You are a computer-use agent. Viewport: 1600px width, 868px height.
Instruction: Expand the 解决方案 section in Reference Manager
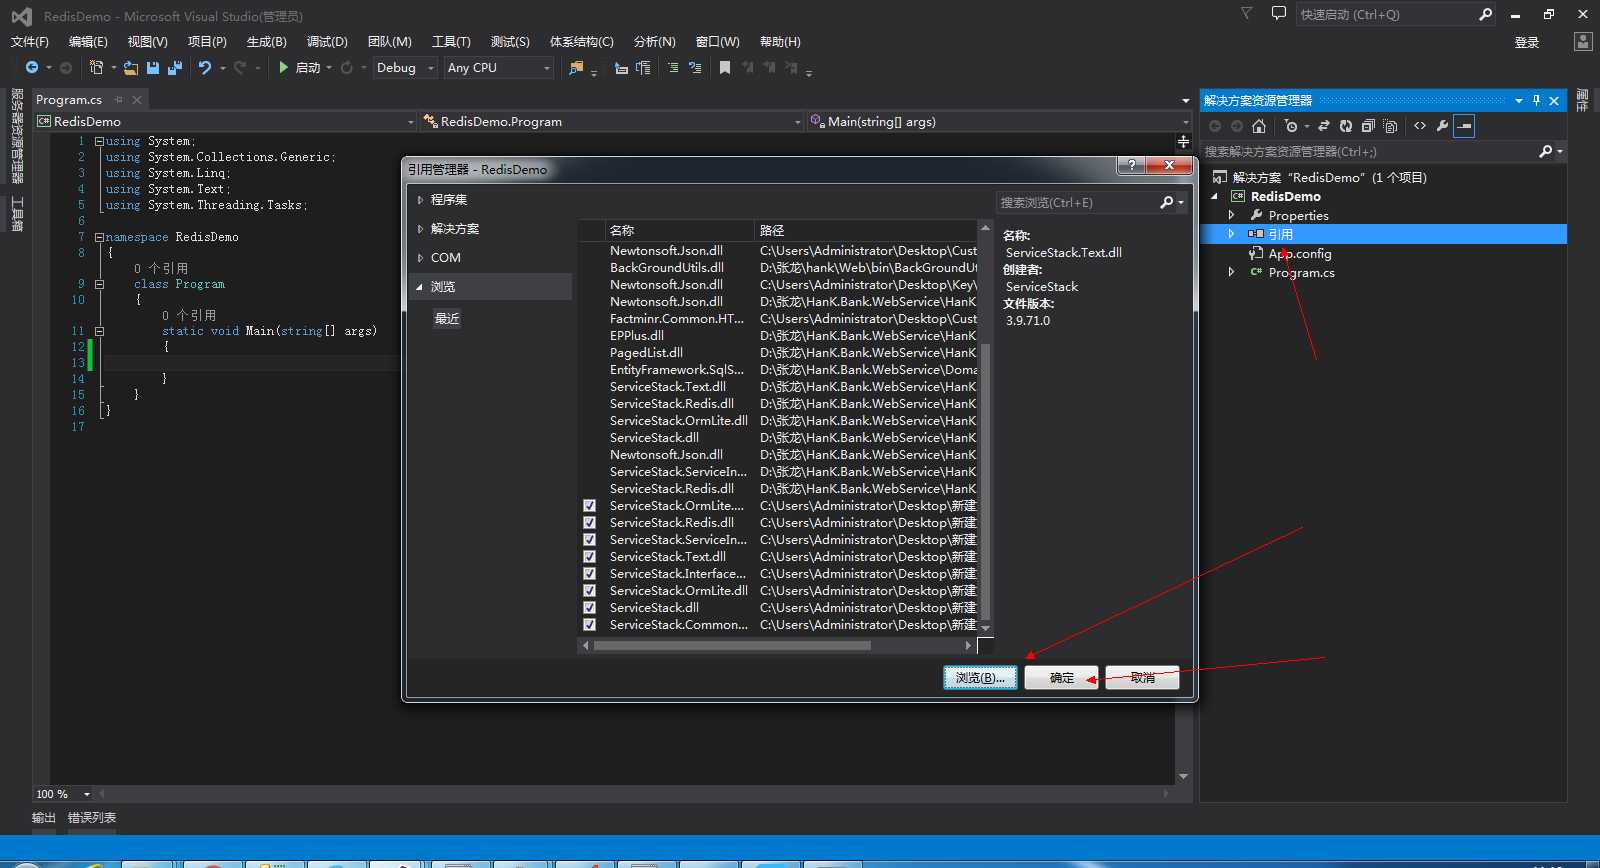(420, 229)
